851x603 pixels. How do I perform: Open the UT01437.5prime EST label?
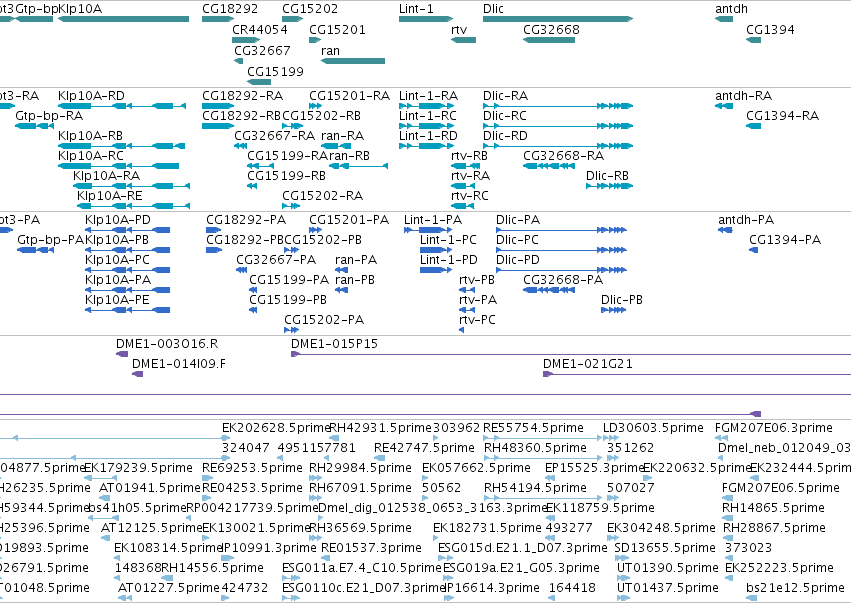tap(668, 588)
